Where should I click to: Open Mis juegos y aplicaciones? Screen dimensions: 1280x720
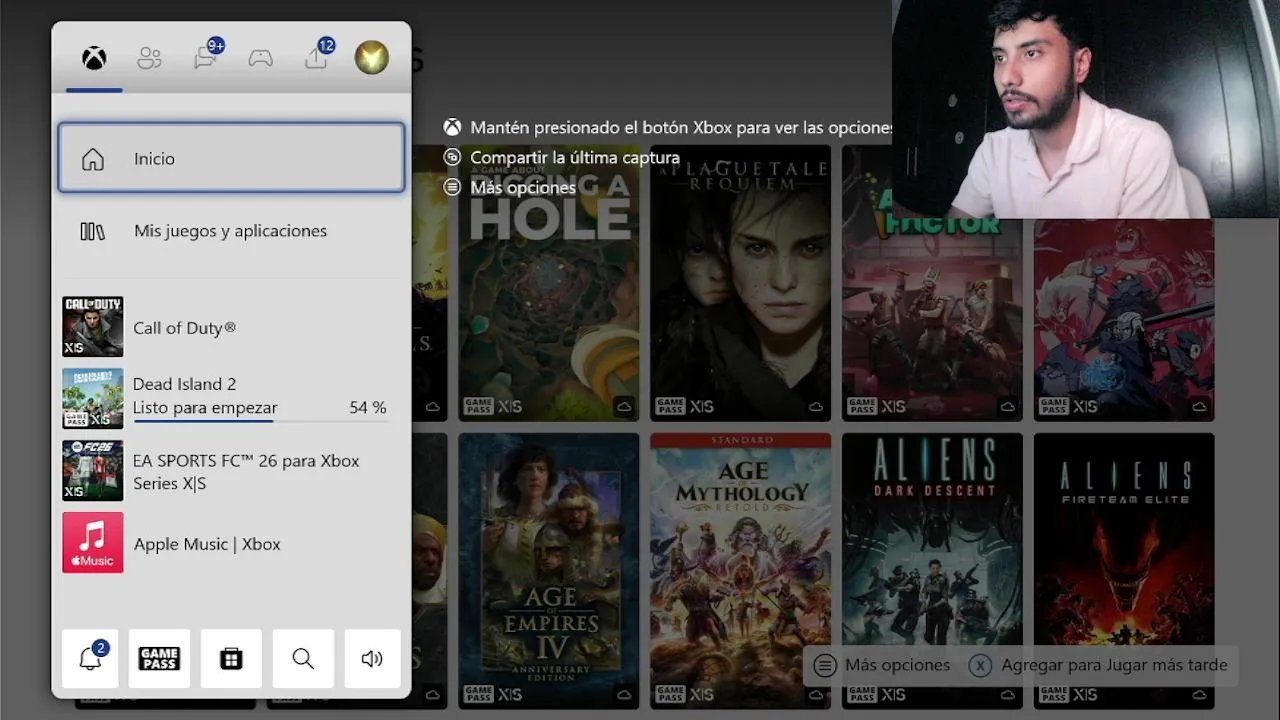pyautogui.click(x=231, y=231)
